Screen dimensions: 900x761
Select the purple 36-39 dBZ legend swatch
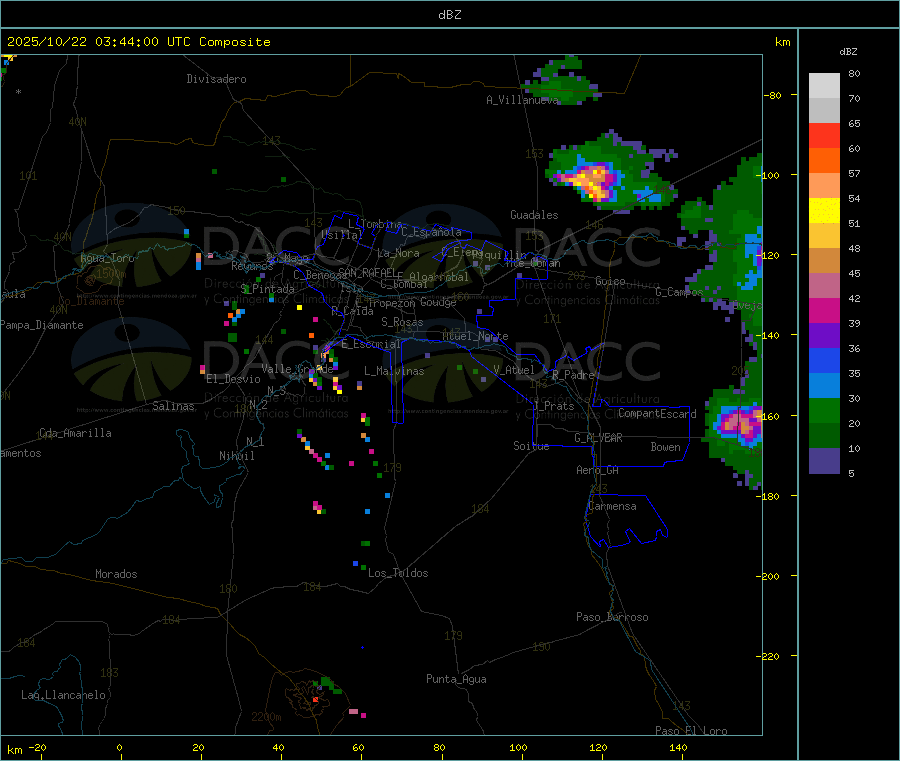click(x=824, y=336)
